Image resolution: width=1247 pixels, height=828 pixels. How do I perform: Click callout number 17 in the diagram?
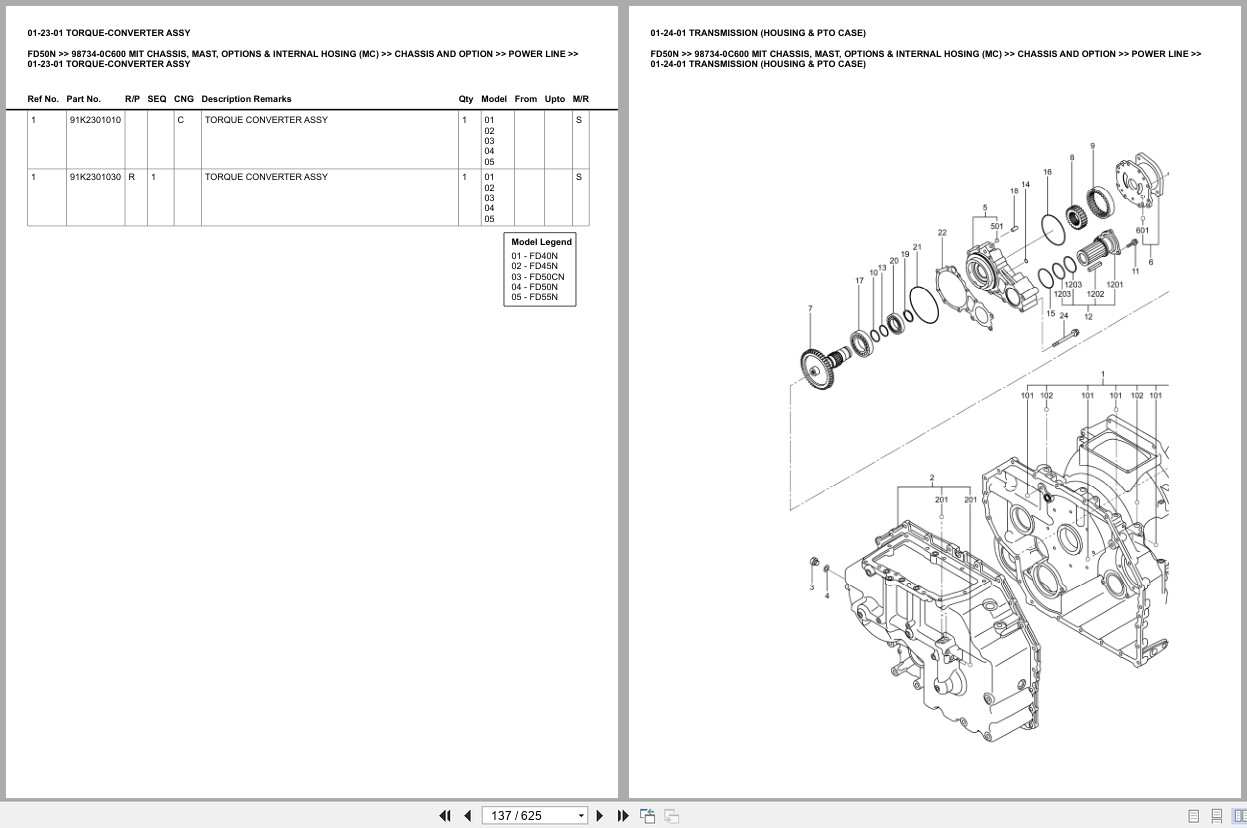859,281
